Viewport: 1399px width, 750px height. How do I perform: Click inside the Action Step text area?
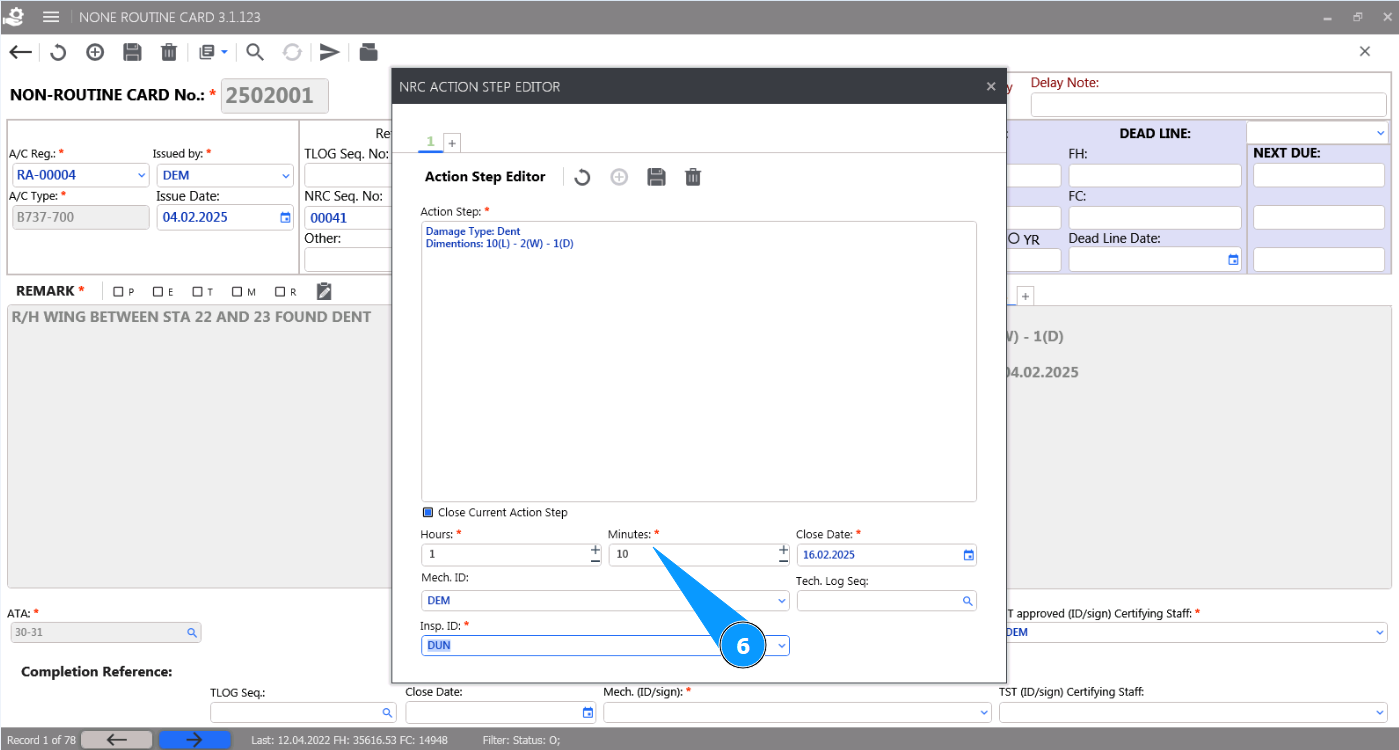[698, 361]
